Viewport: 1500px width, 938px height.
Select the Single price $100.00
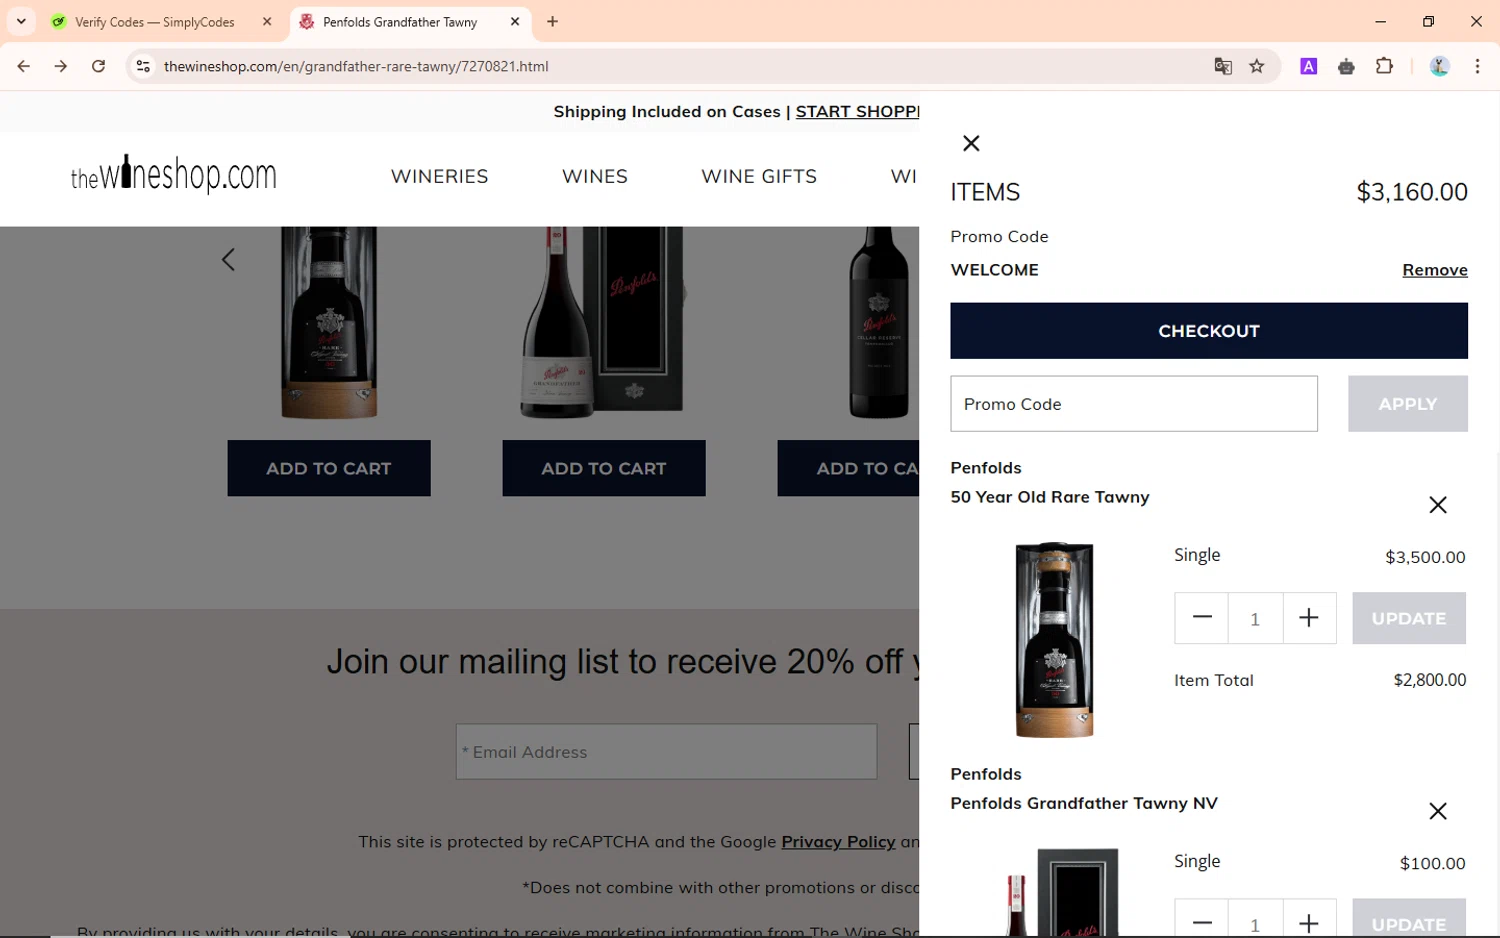pyautogui.click(x=1432, y=863)
